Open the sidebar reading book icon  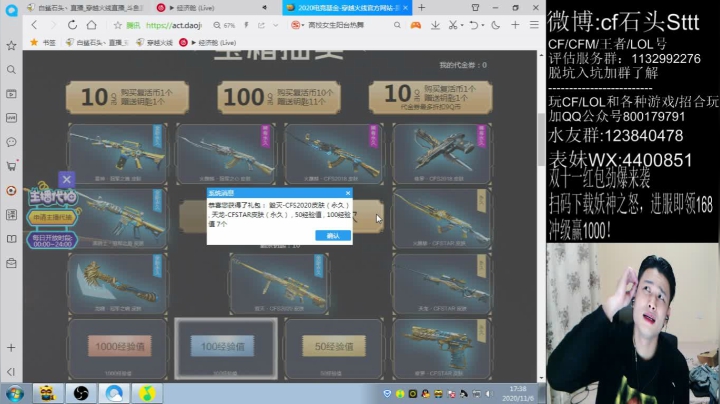11,239
